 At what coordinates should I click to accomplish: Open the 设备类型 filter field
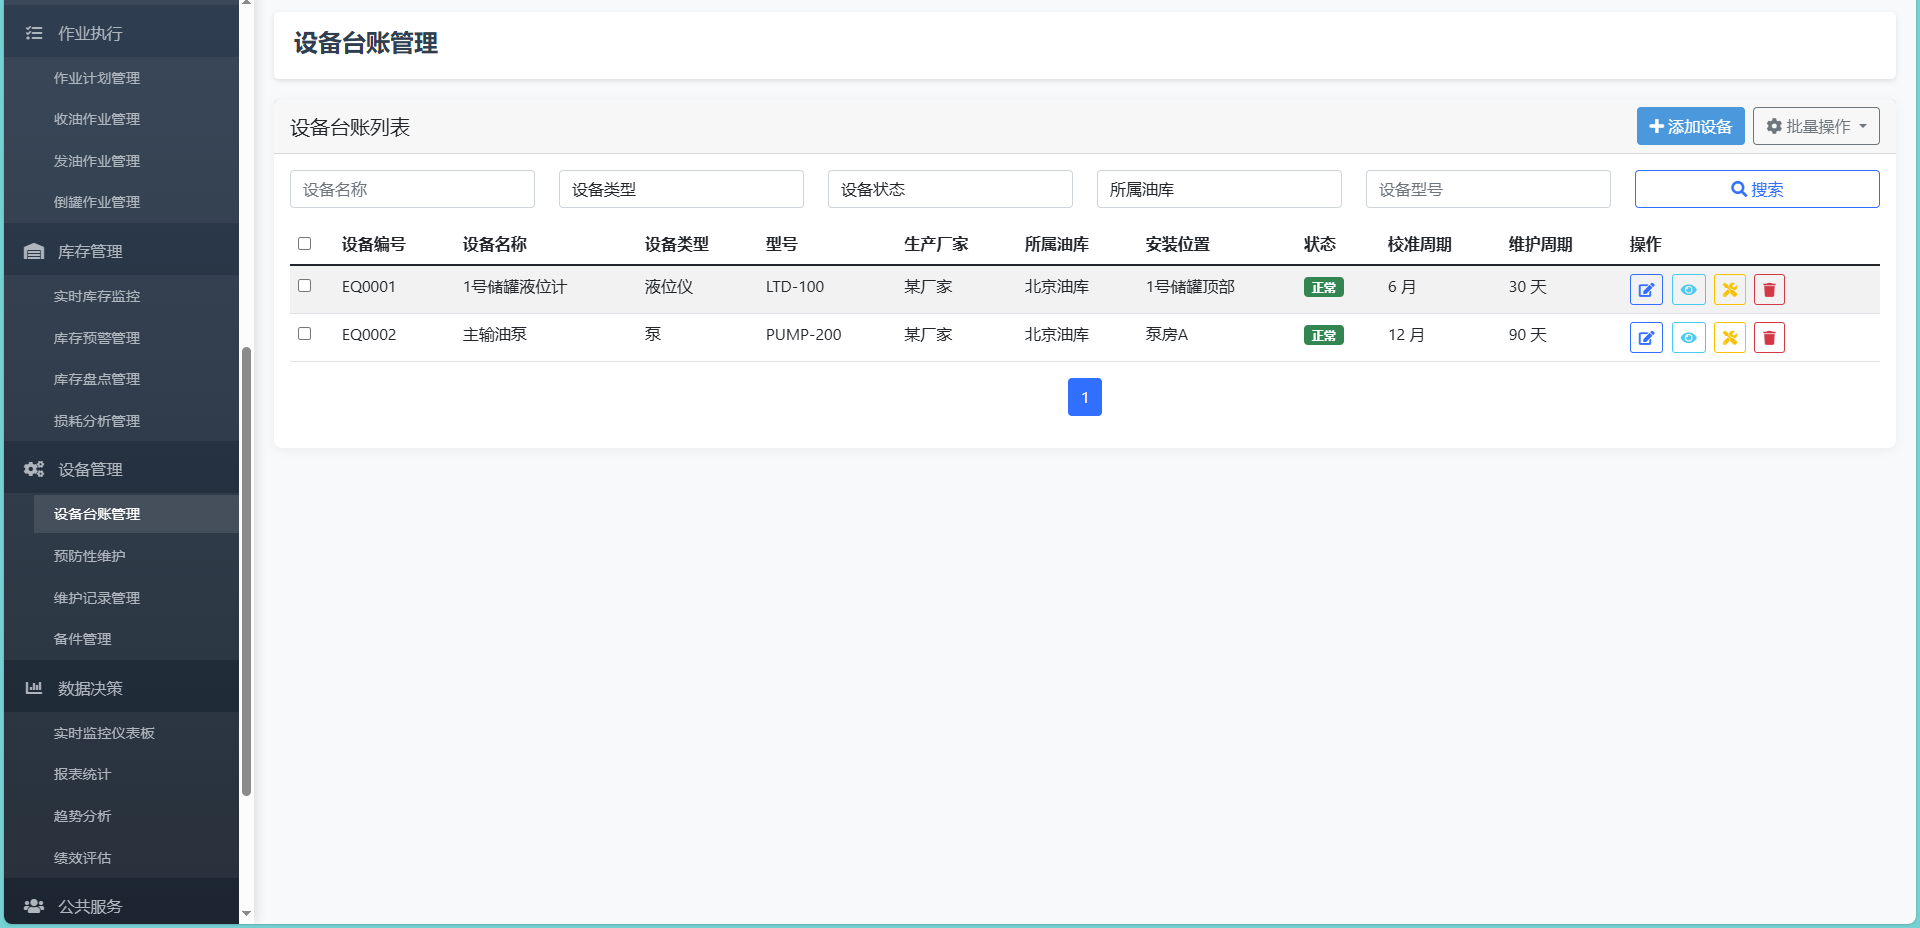point(681,189)
